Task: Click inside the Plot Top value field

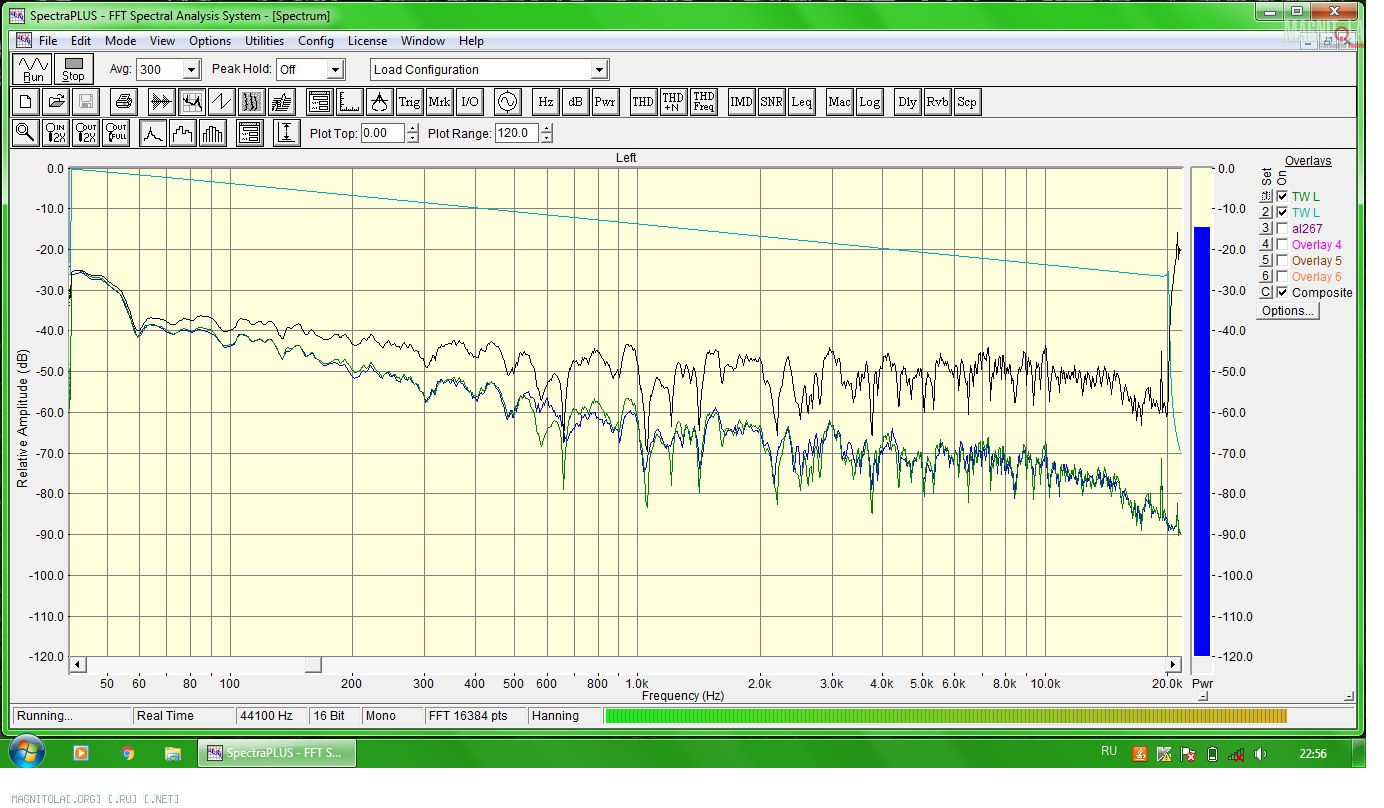Action: tap(383, 133)
